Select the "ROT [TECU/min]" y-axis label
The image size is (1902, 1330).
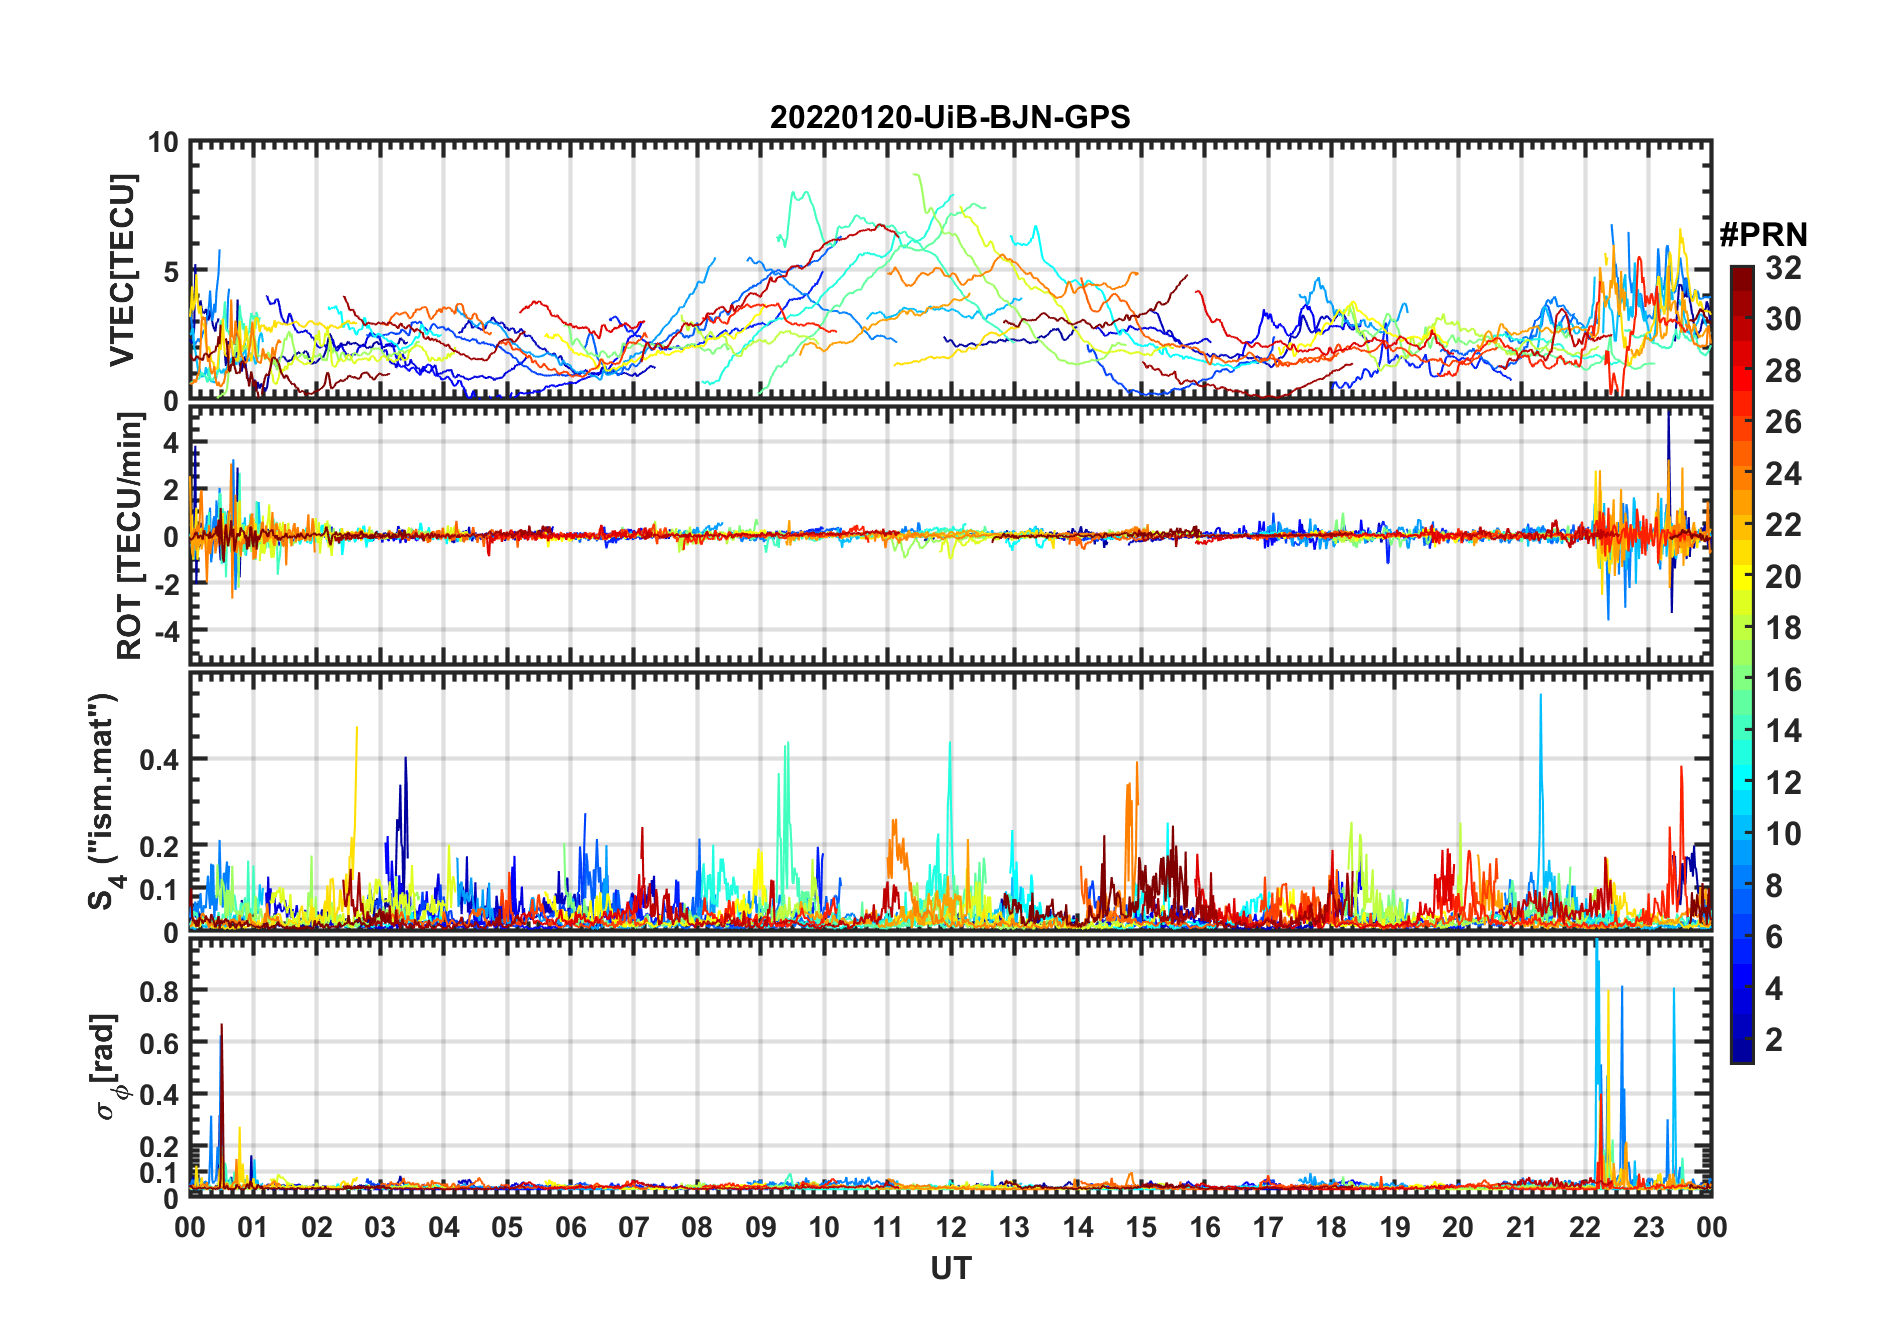[130, 536]
